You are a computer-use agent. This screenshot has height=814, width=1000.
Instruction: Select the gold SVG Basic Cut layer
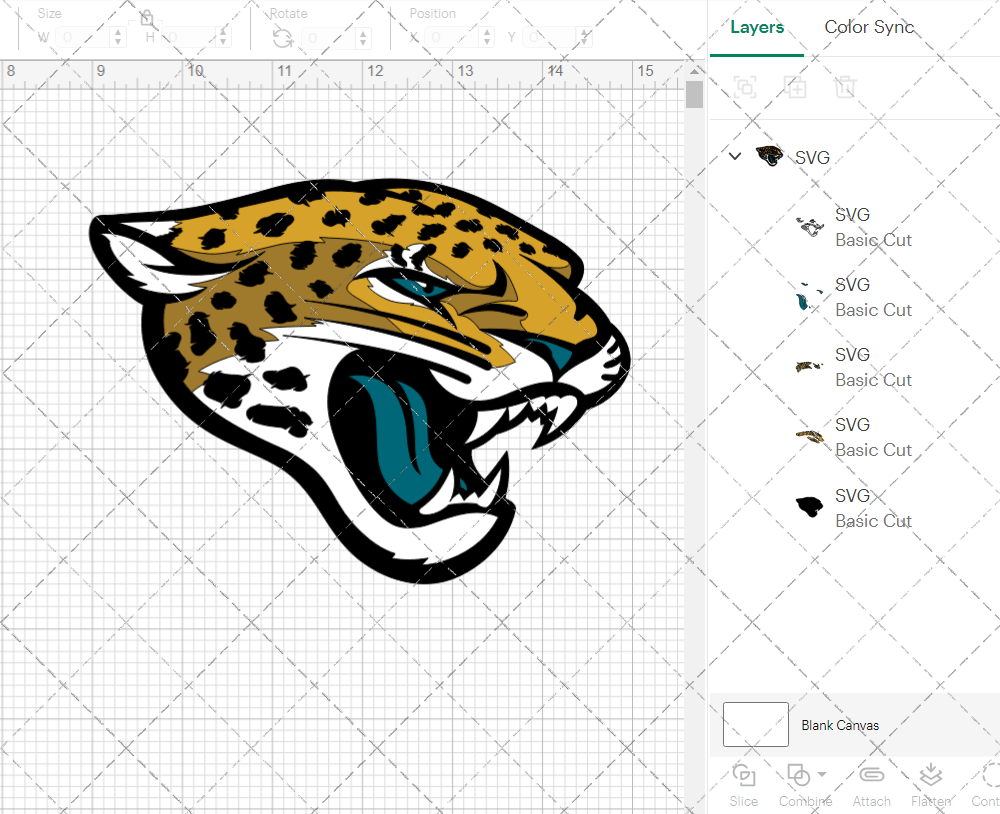pyautogui.click(x=855, y=438)
